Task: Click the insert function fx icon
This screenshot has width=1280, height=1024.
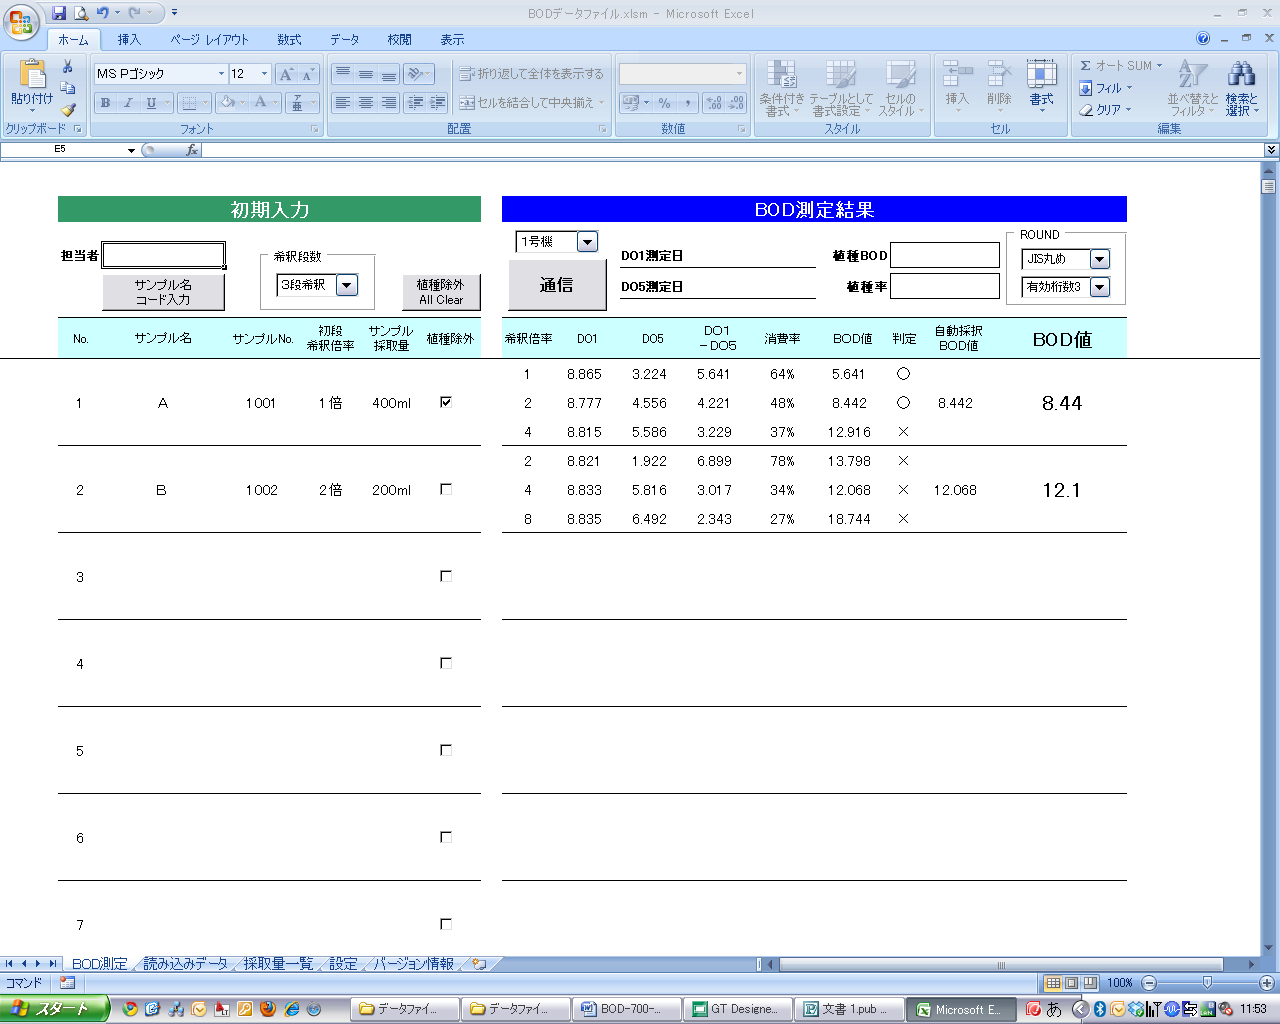Action: pyautogui.click(x=192, y=150)
